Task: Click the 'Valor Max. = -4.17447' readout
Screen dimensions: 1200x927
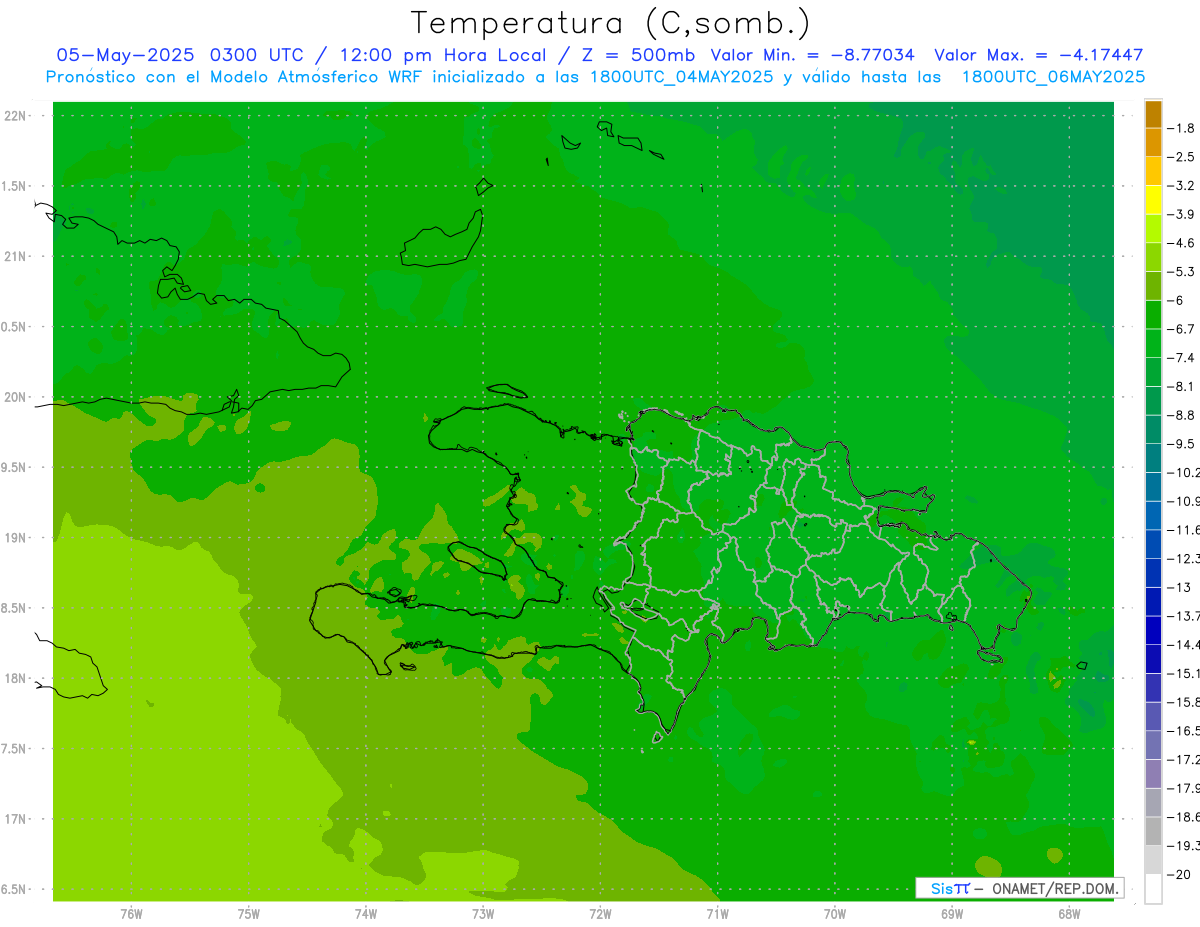Action: tap(1039, 55)
